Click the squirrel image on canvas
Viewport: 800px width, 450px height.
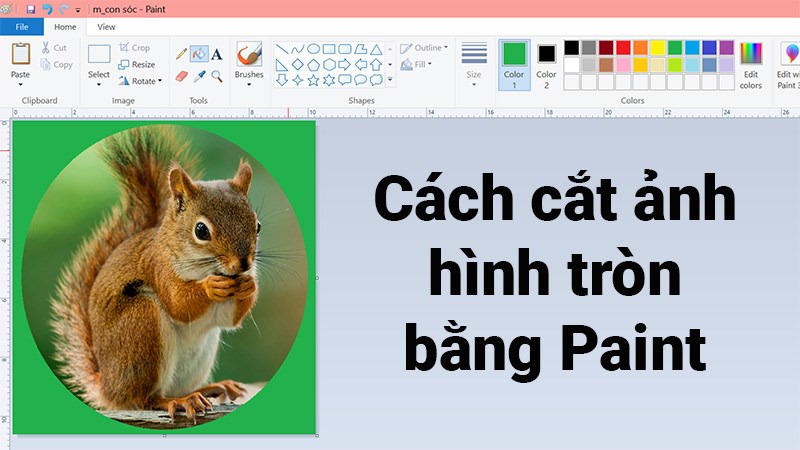click(x=164, y=277)
